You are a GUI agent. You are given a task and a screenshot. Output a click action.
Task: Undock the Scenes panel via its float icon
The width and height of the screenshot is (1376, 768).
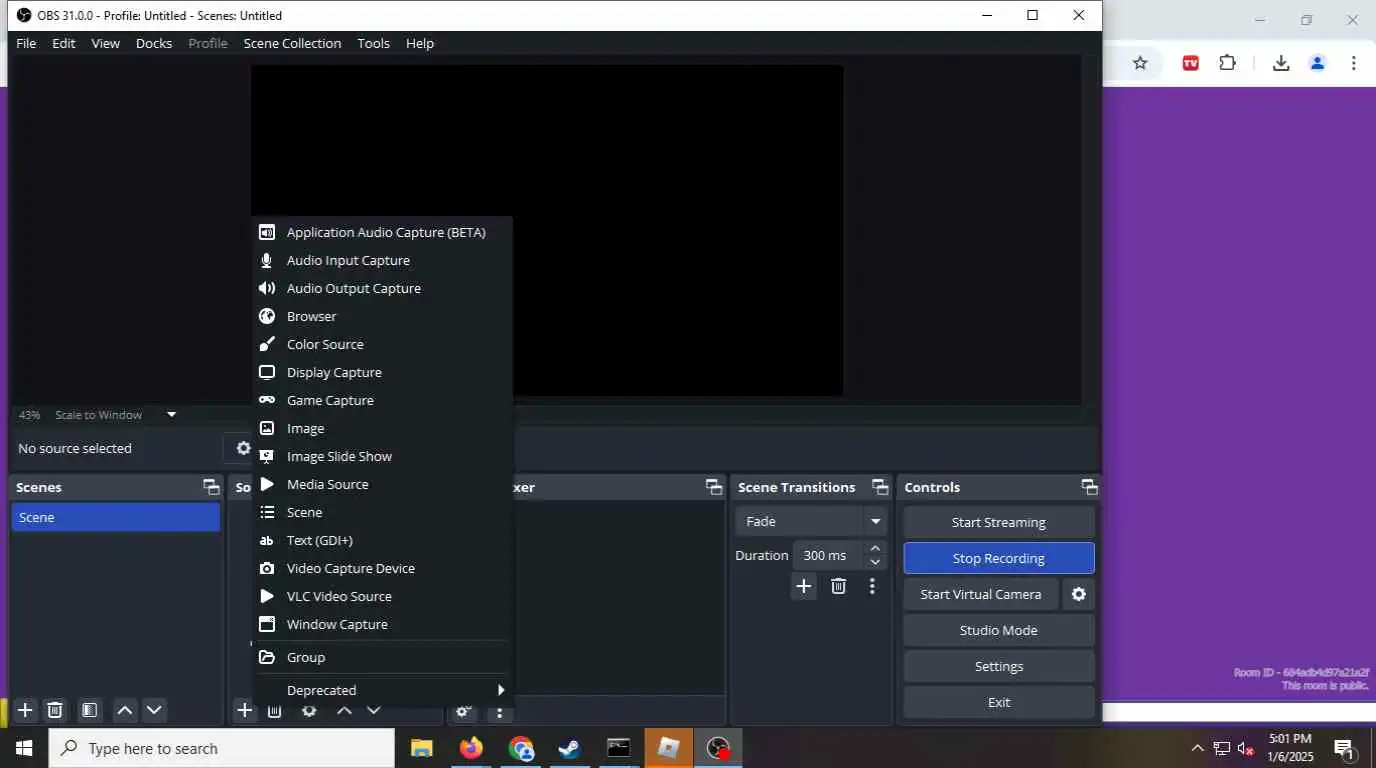[x=211, y=487]
